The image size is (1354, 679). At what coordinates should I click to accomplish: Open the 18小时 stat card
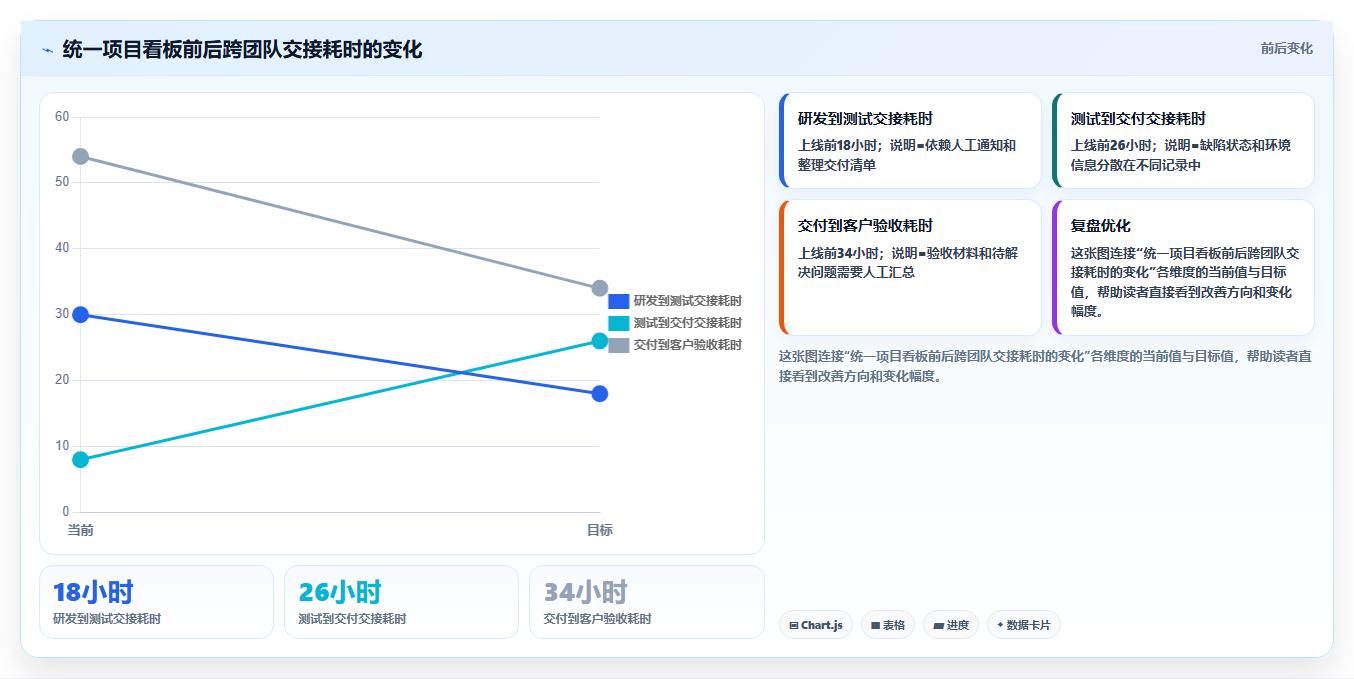click(156, 602)
